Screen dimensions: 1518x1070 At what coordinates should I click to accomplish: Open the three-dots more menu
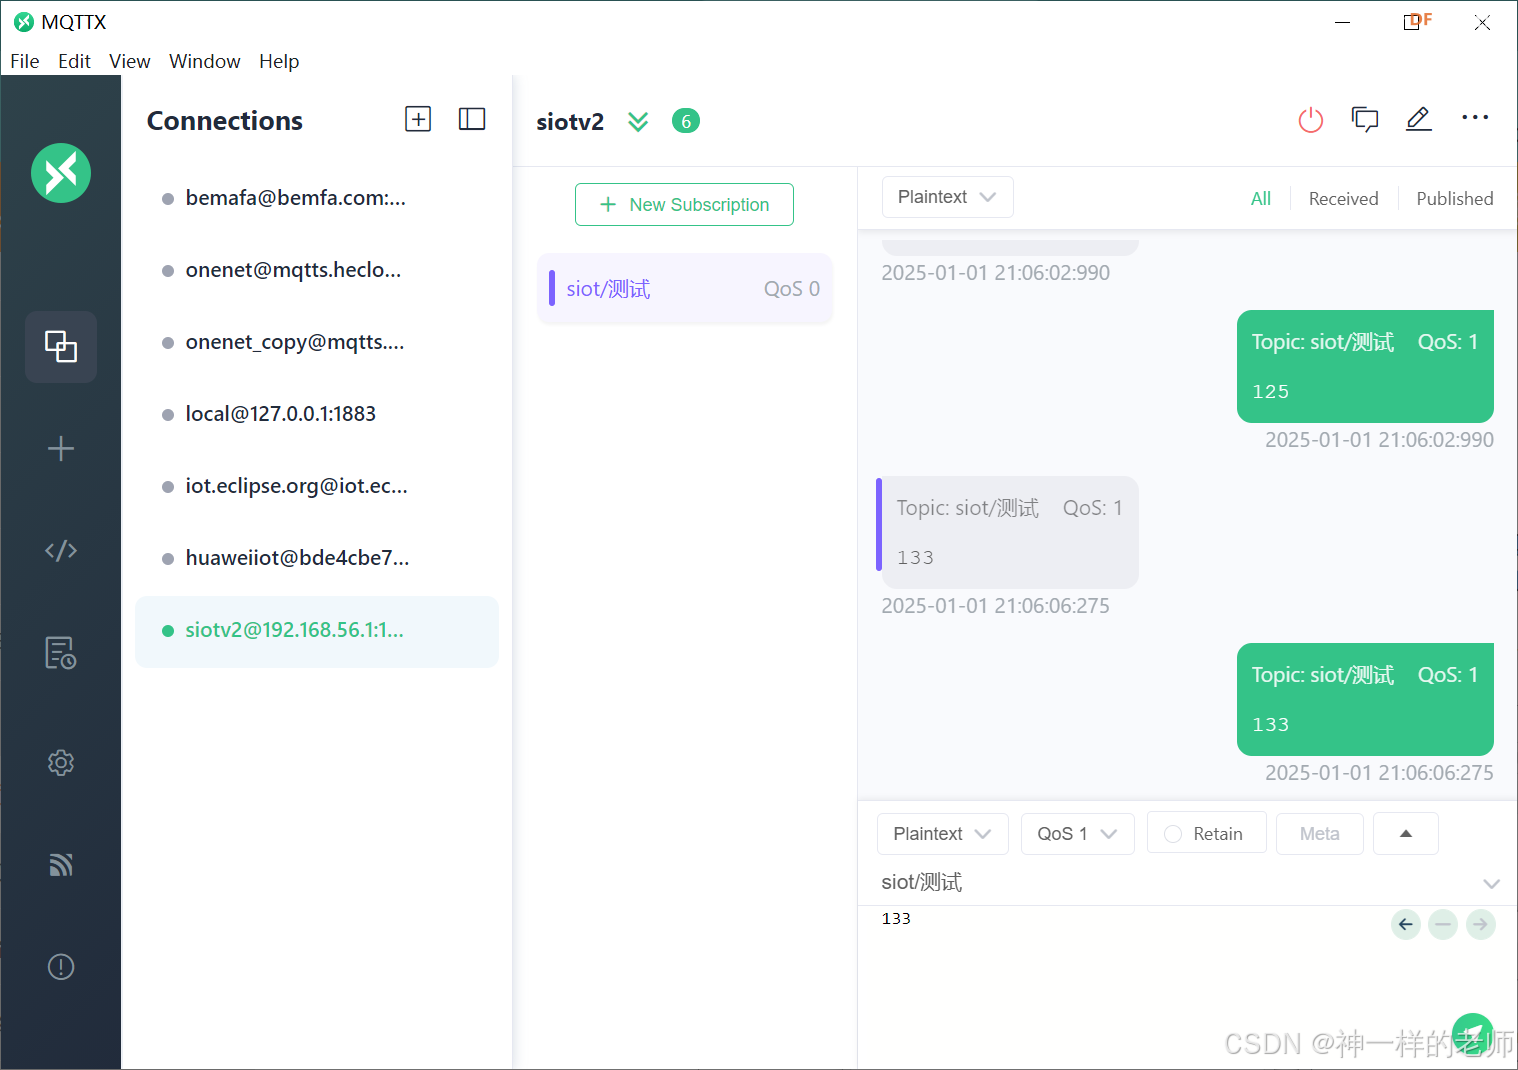click(x=1475, y=118)
